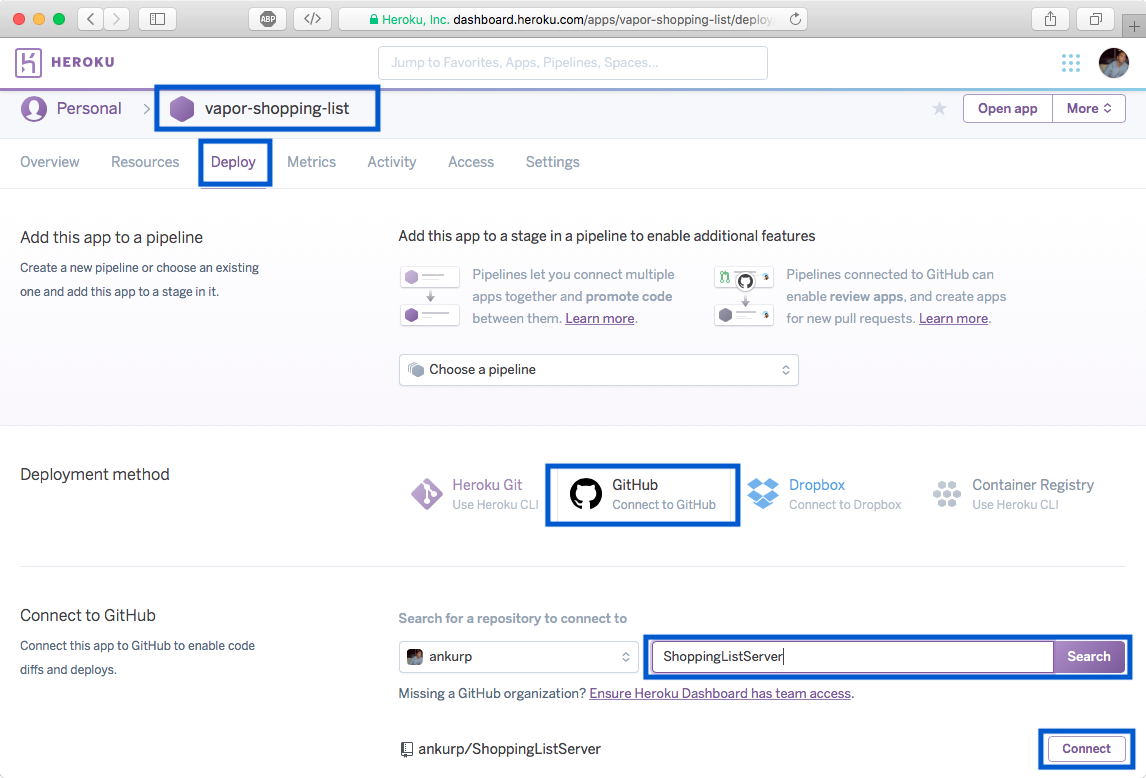Click the developer code extension icon
1146x778 pixels.
[x=312, y=19]
